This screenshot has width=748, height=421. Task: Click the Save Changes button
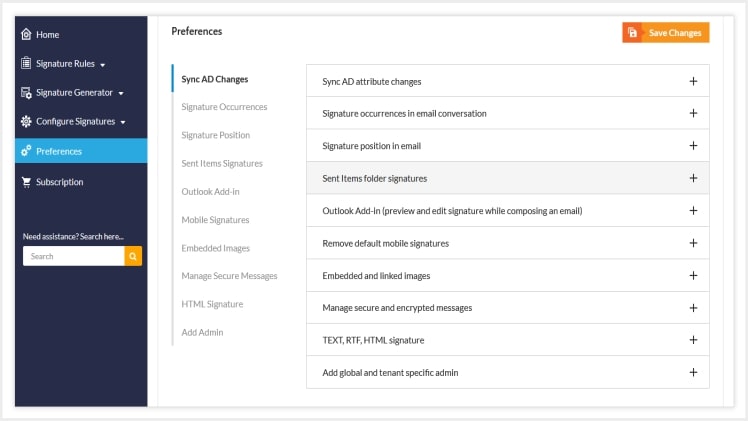(665, 32)
